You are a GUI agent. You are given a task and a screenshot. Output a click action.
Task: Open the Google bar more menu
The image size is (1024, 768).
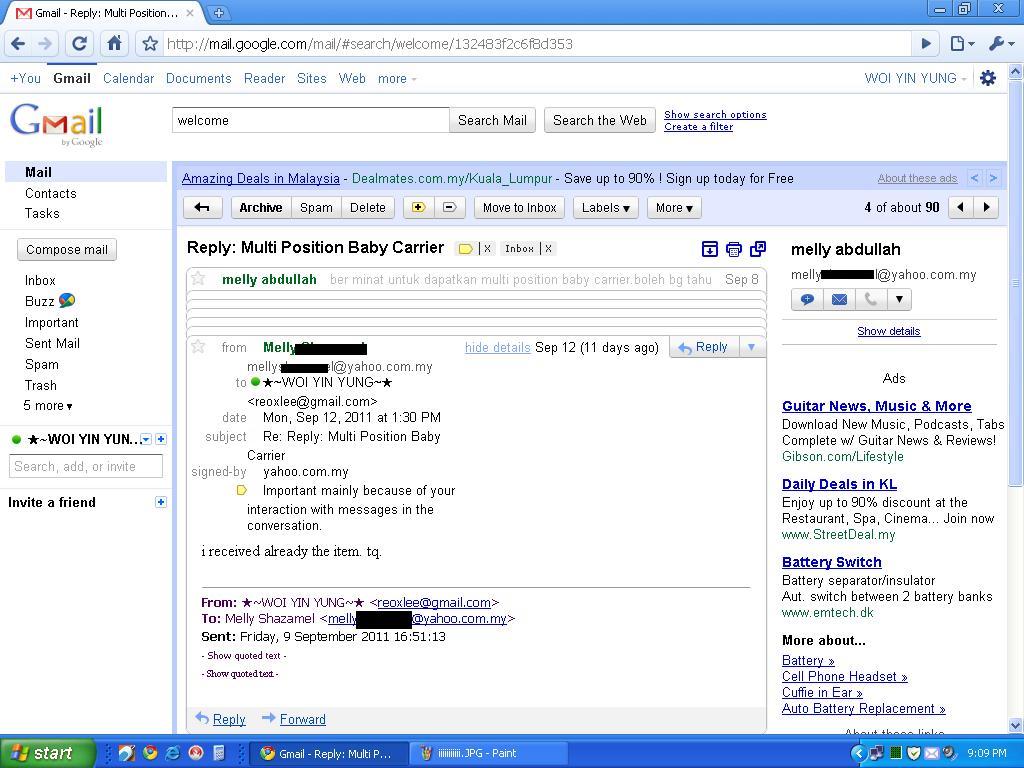tap(396, 78)
